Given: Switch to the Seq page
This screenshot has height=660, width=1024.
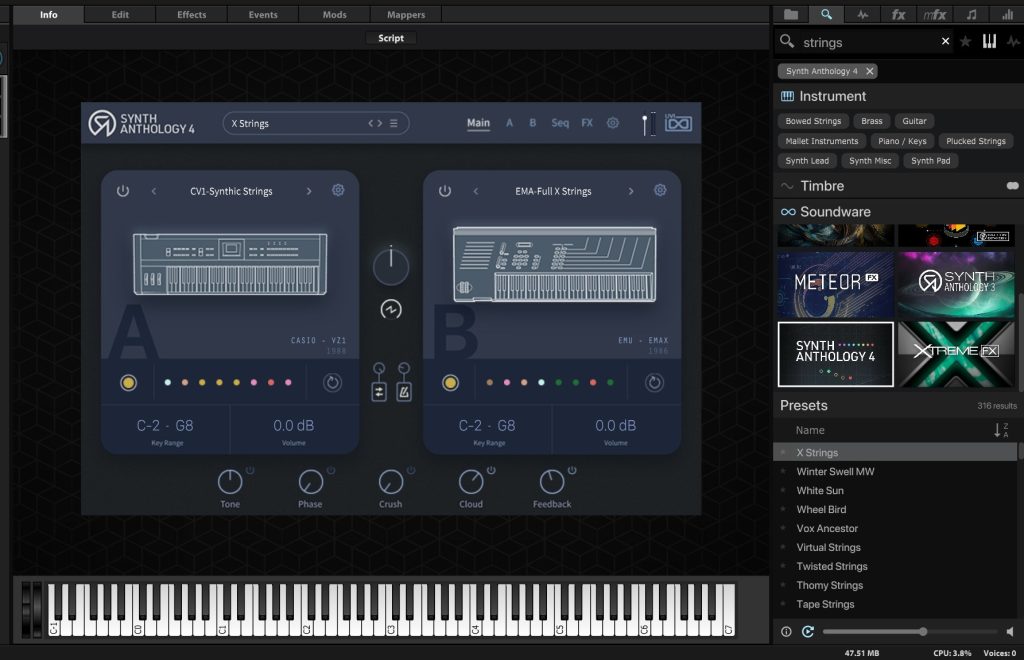Looking at the screenshot, I should [560, 123].
